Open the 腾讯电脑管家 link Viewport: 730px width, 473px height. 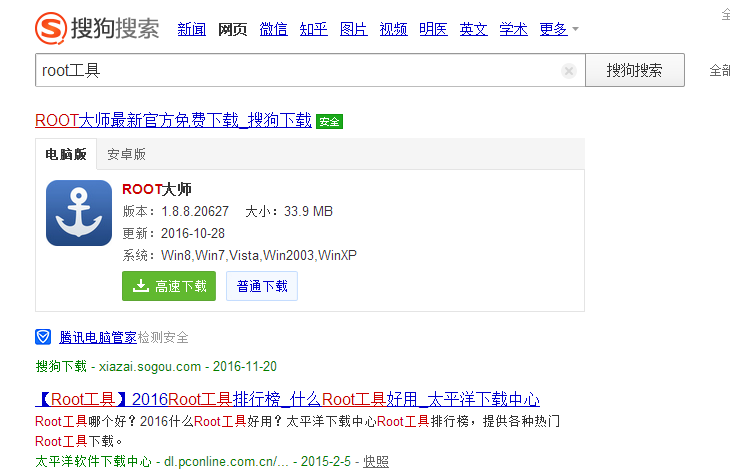pyautogui.click(x=98, y=337)
